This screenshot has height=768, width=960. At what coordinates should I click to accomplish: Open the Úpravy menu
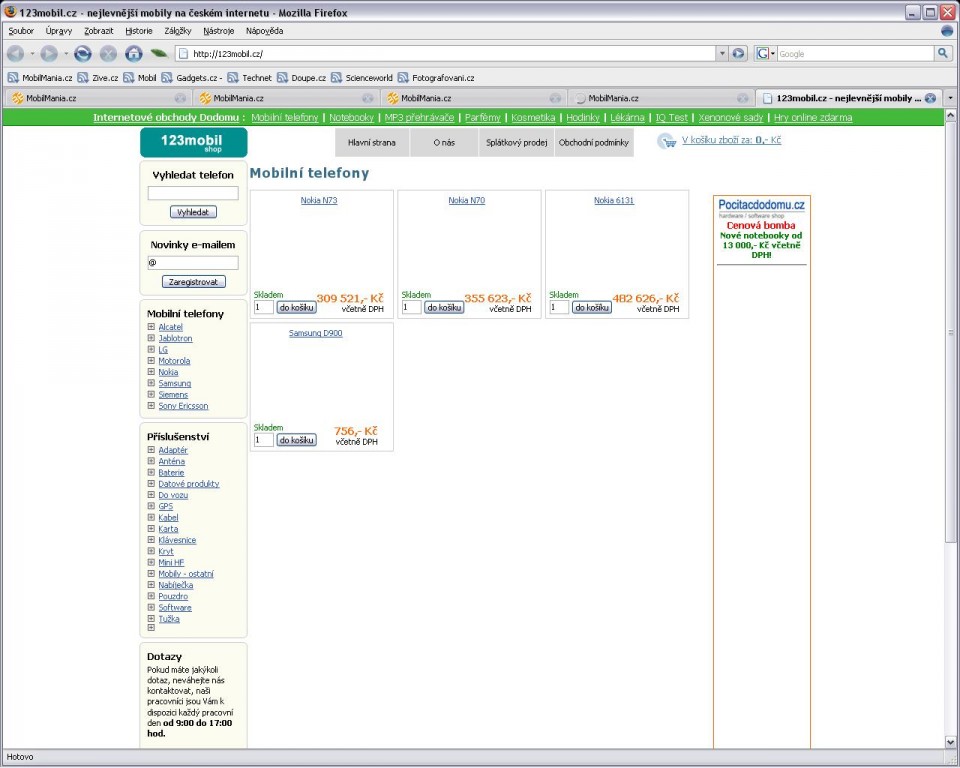59,31
